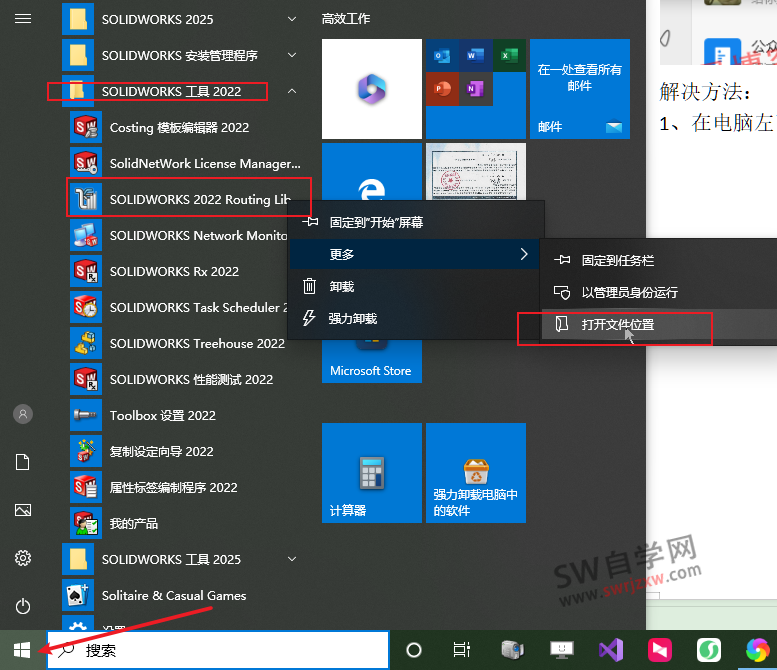Select 固定到任务栏 in the submenu
This screenshot has height=670, width=777.
(x=659, y=260)
